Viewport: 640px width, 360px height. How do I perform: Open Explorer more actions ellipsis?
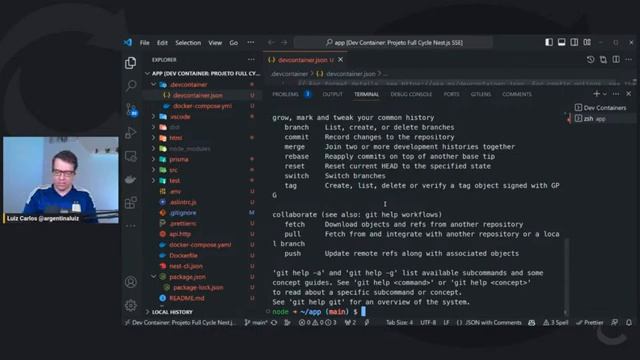[x=251, y=60]
